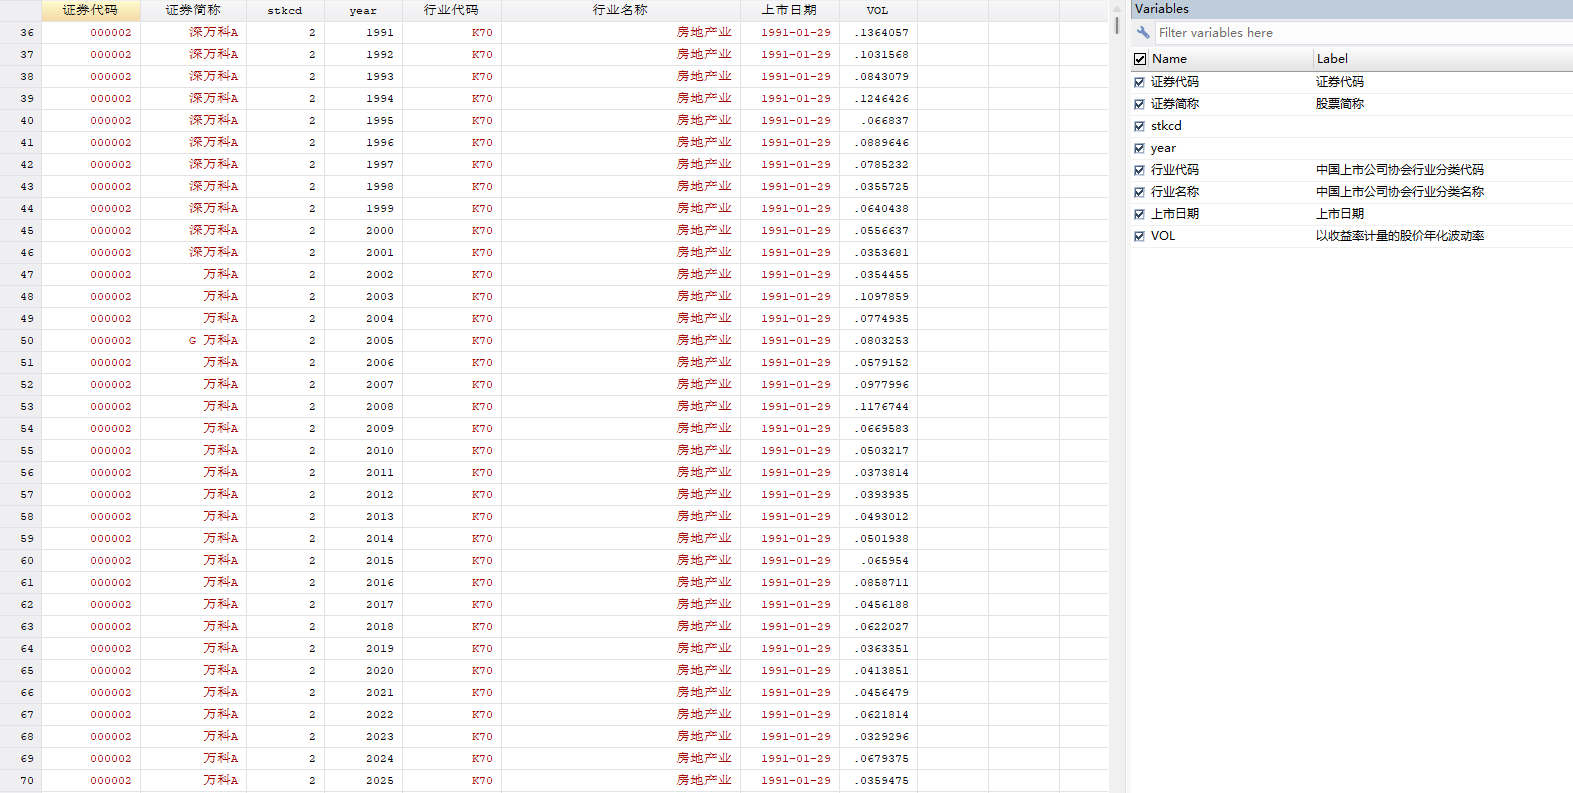Toggle the year variable checkbox
The width and height of the screenshot is (1573, 793).
click(x=1139, y=148)
